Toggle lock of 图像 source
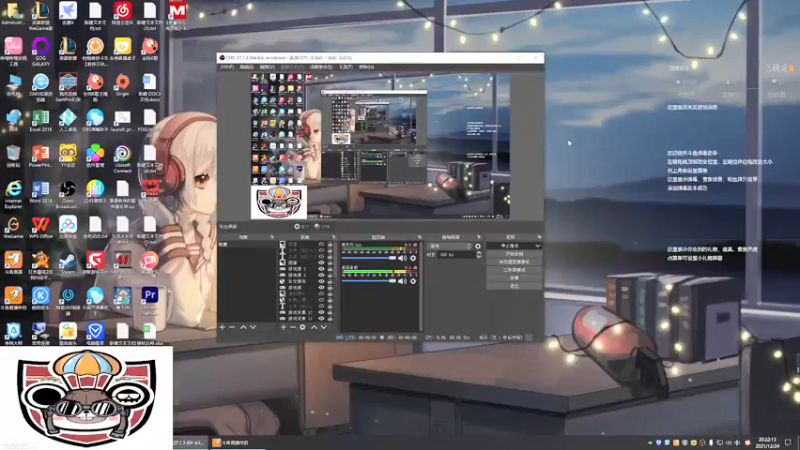This screenshot has width=800, height=450. pos(330,263)
